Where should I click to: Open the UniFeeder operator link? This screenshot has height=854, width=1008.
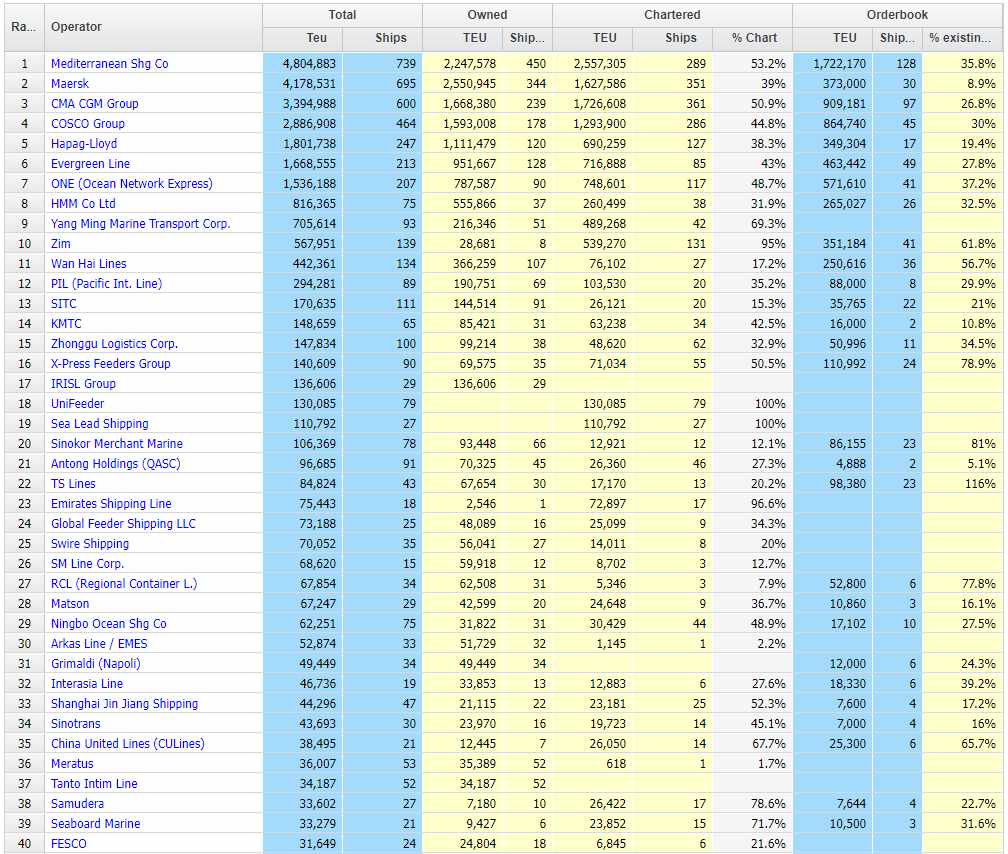pos(77,403)
